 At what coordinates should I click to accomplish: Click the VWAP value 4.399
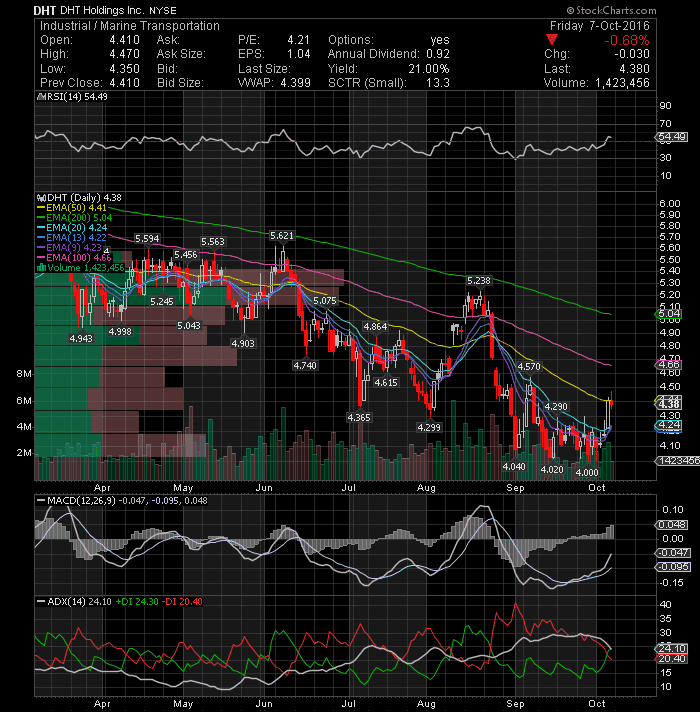pyautogui.click(x=296, y=83)
